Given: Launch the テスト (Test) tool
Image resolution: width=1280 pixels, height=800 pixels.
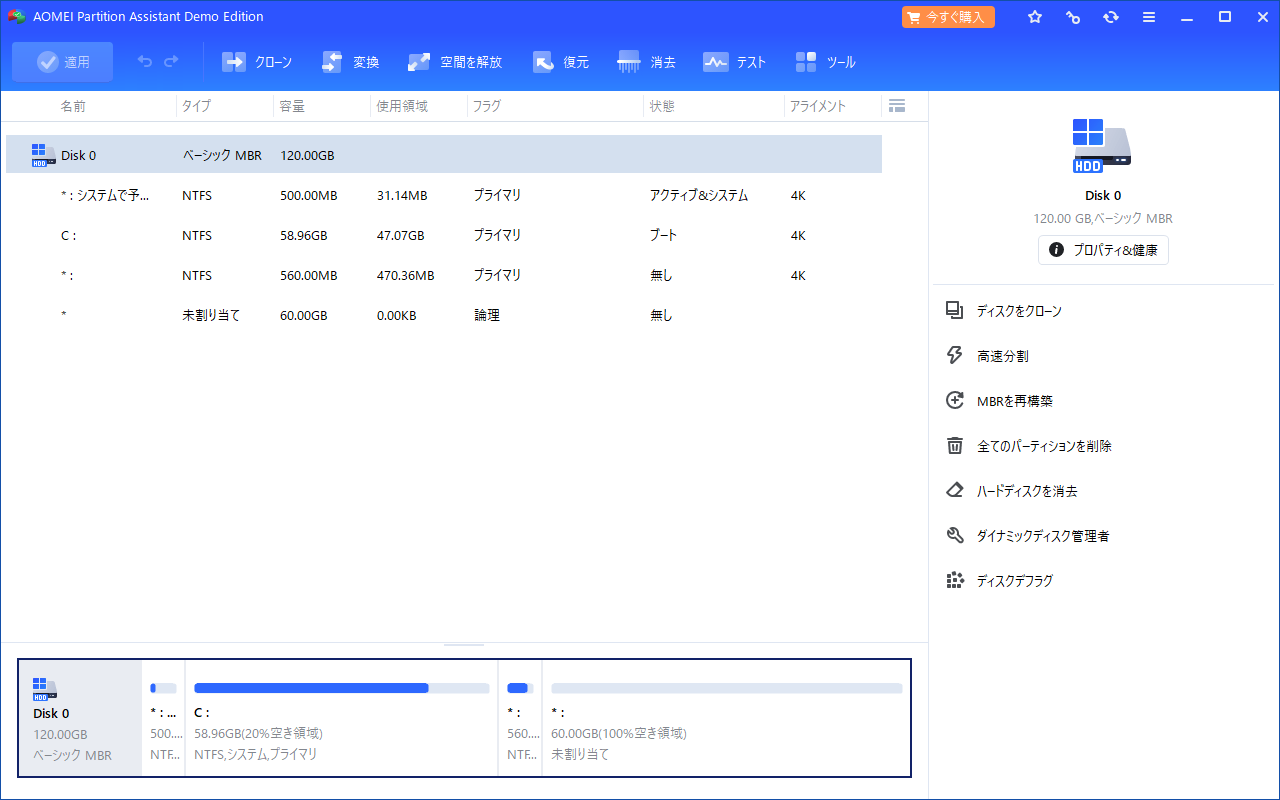Looking at the screenshot, I should pyautogui.click(x=735, y=61).
